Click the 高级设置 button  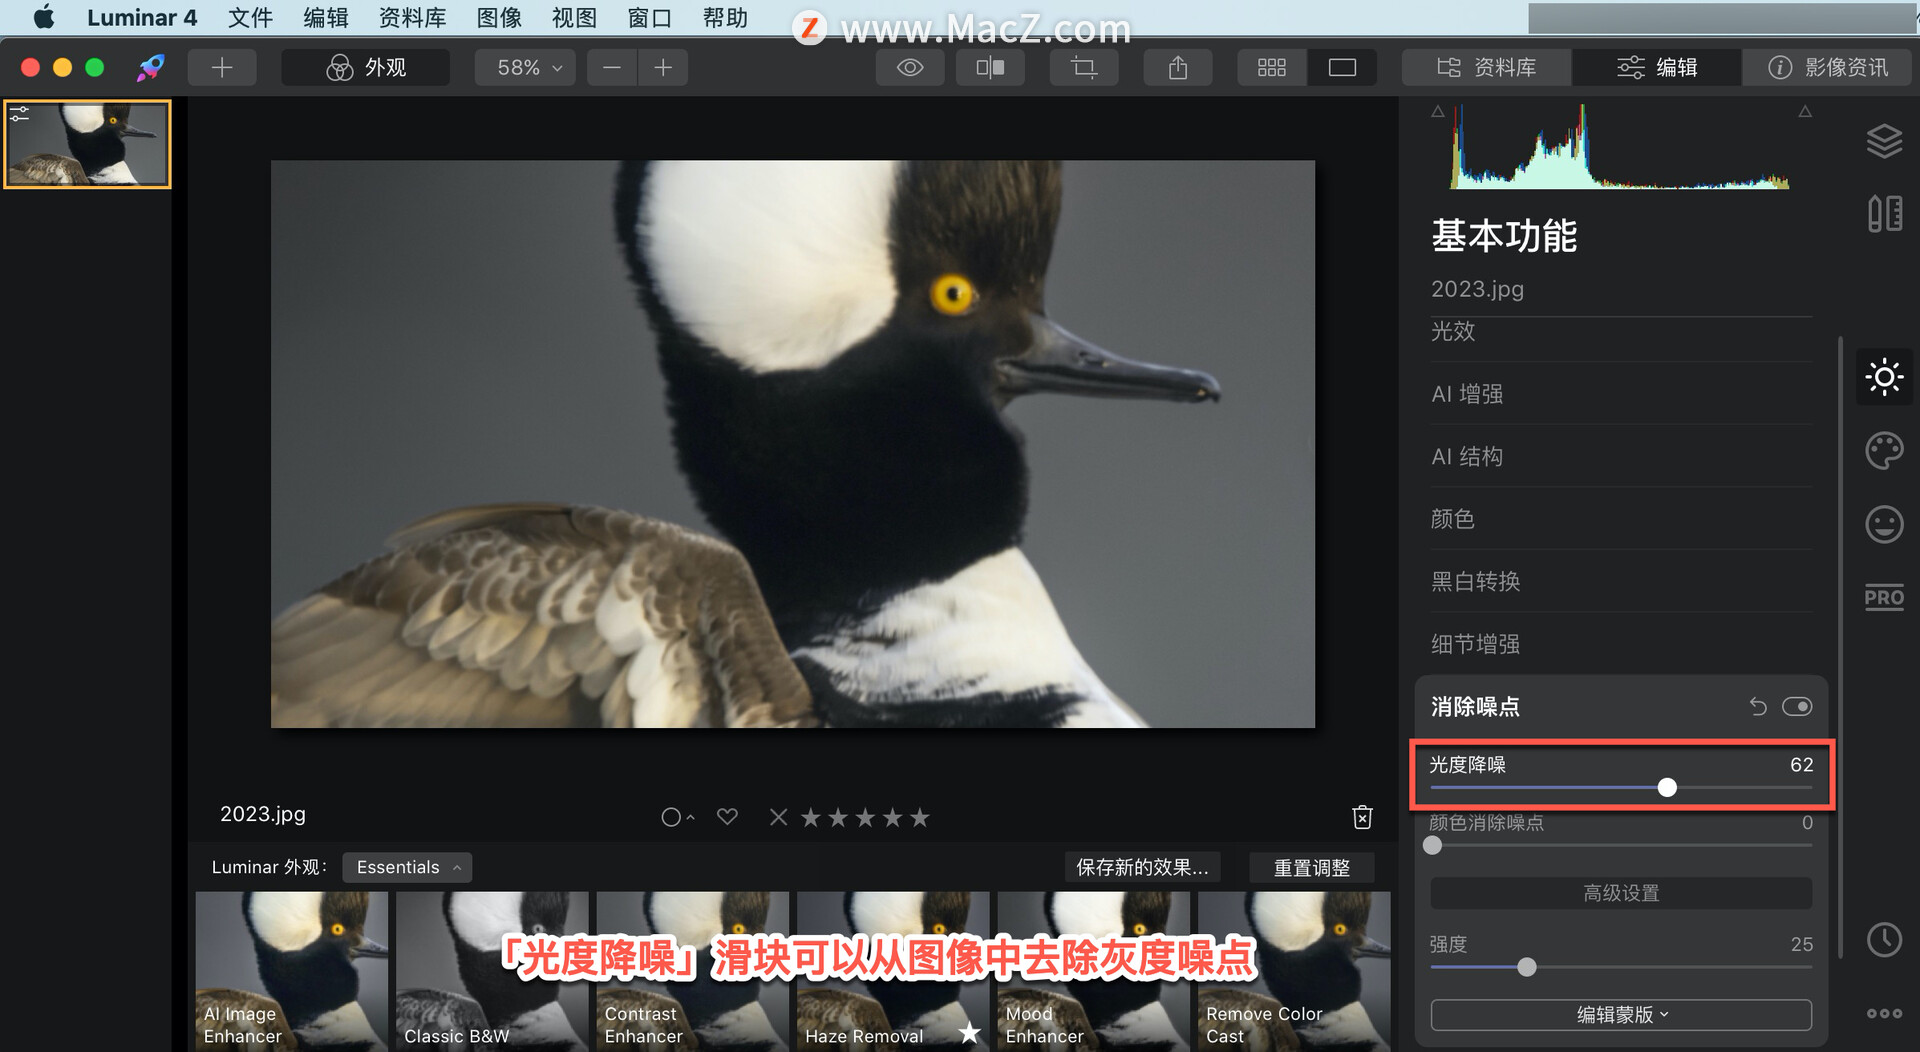pyautogui.click(x=1620, y=893)
